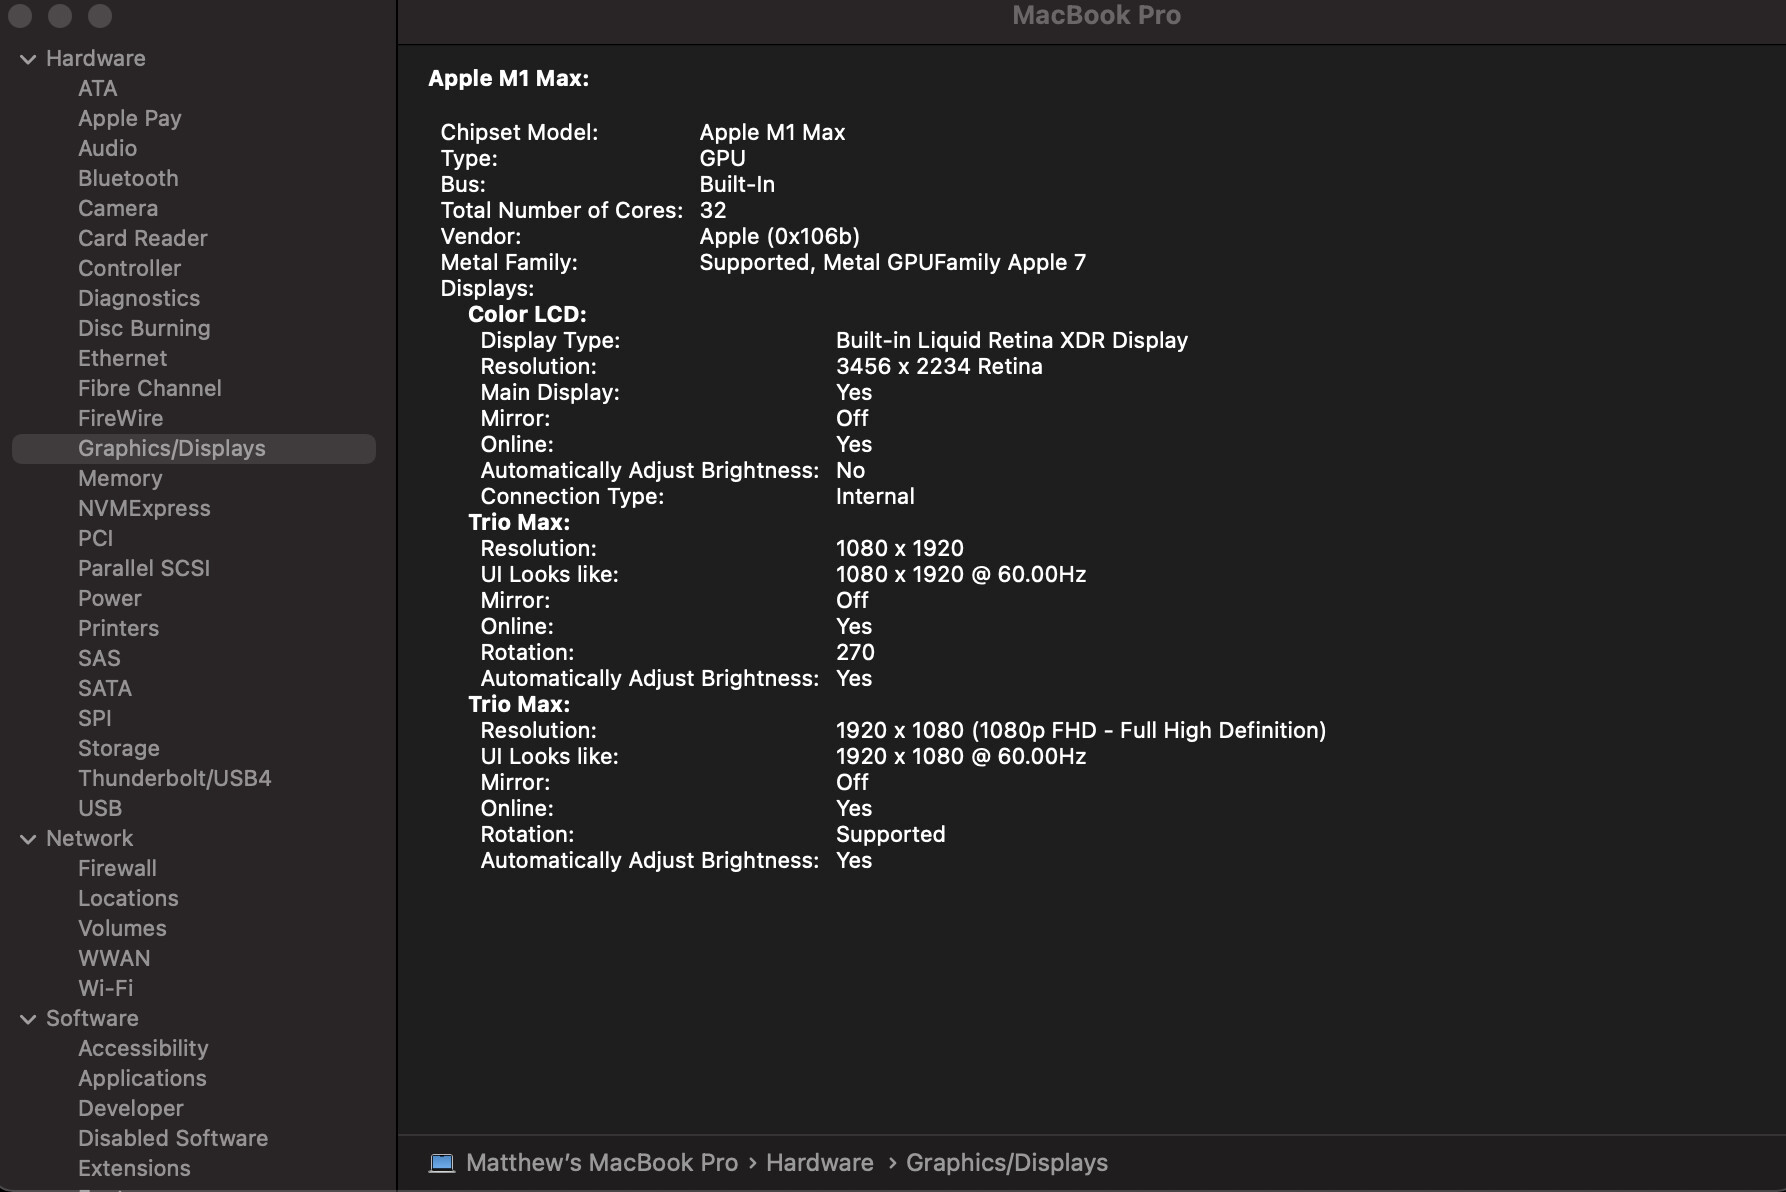Select Developer under Software
The image size is (1786, 1192).
coord(131,1109)
